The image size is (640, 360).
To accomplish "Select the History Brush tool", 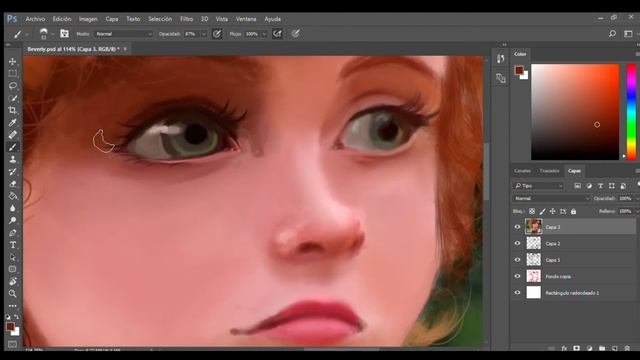I will [x=13, y=171].
